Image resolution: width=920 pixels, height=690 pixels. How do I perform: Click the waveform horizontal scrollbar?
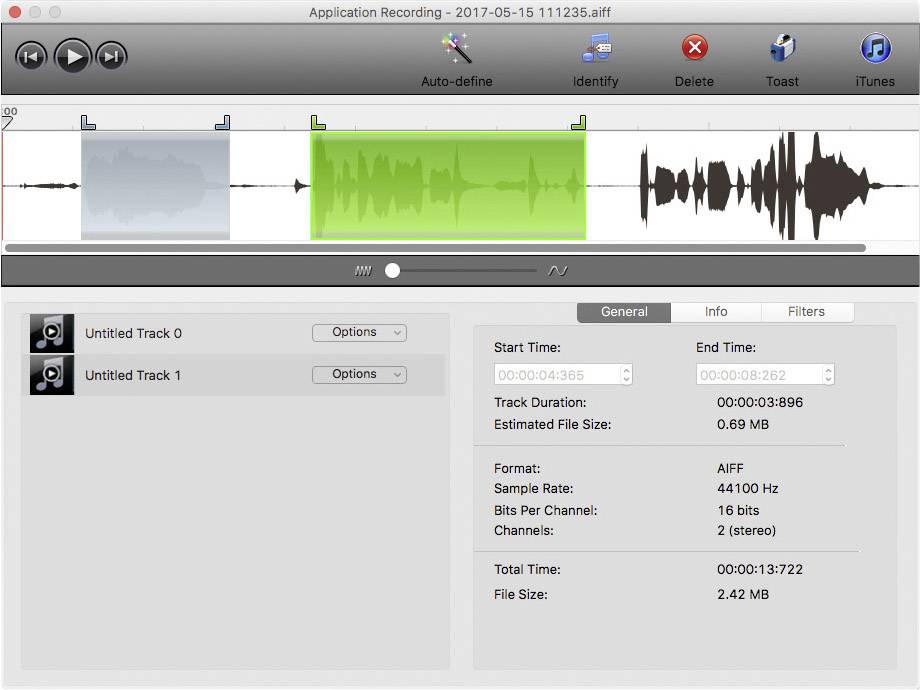pos(435,248)
